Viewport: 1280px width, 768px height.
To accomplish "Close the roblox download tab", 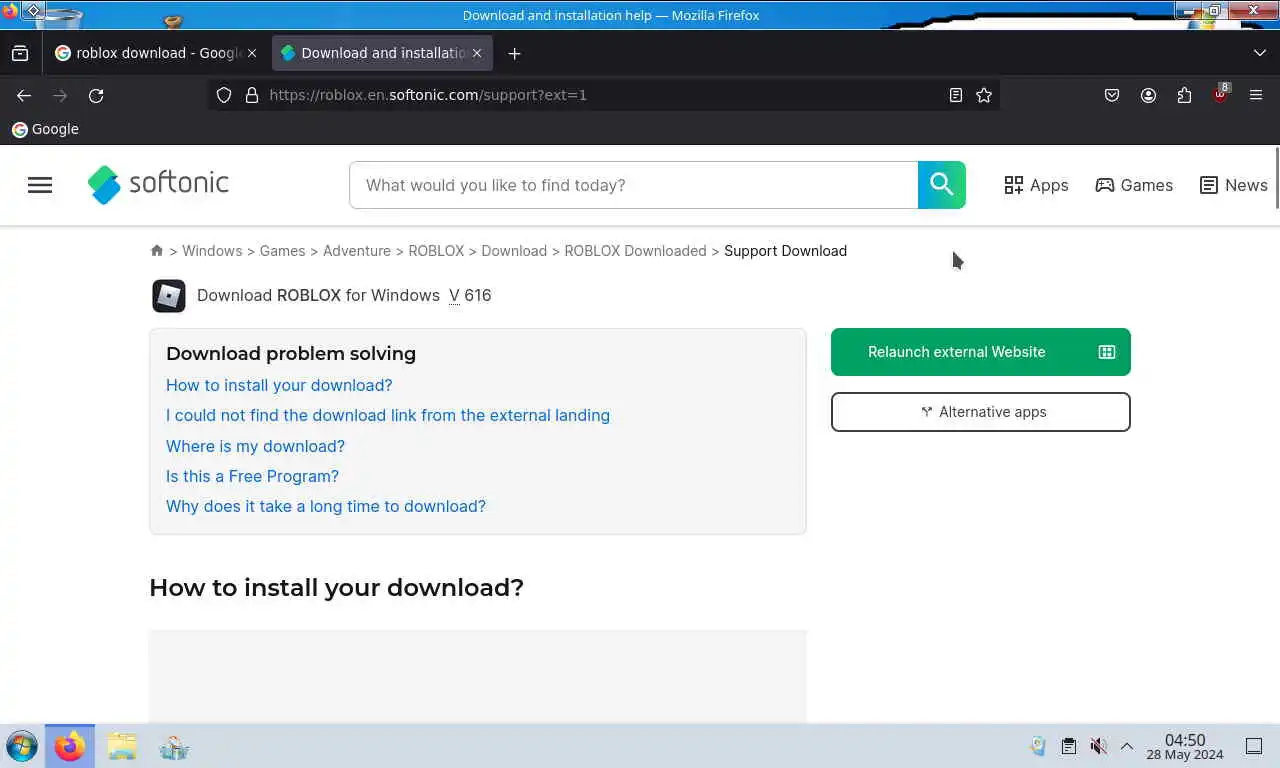I will 252,53.
